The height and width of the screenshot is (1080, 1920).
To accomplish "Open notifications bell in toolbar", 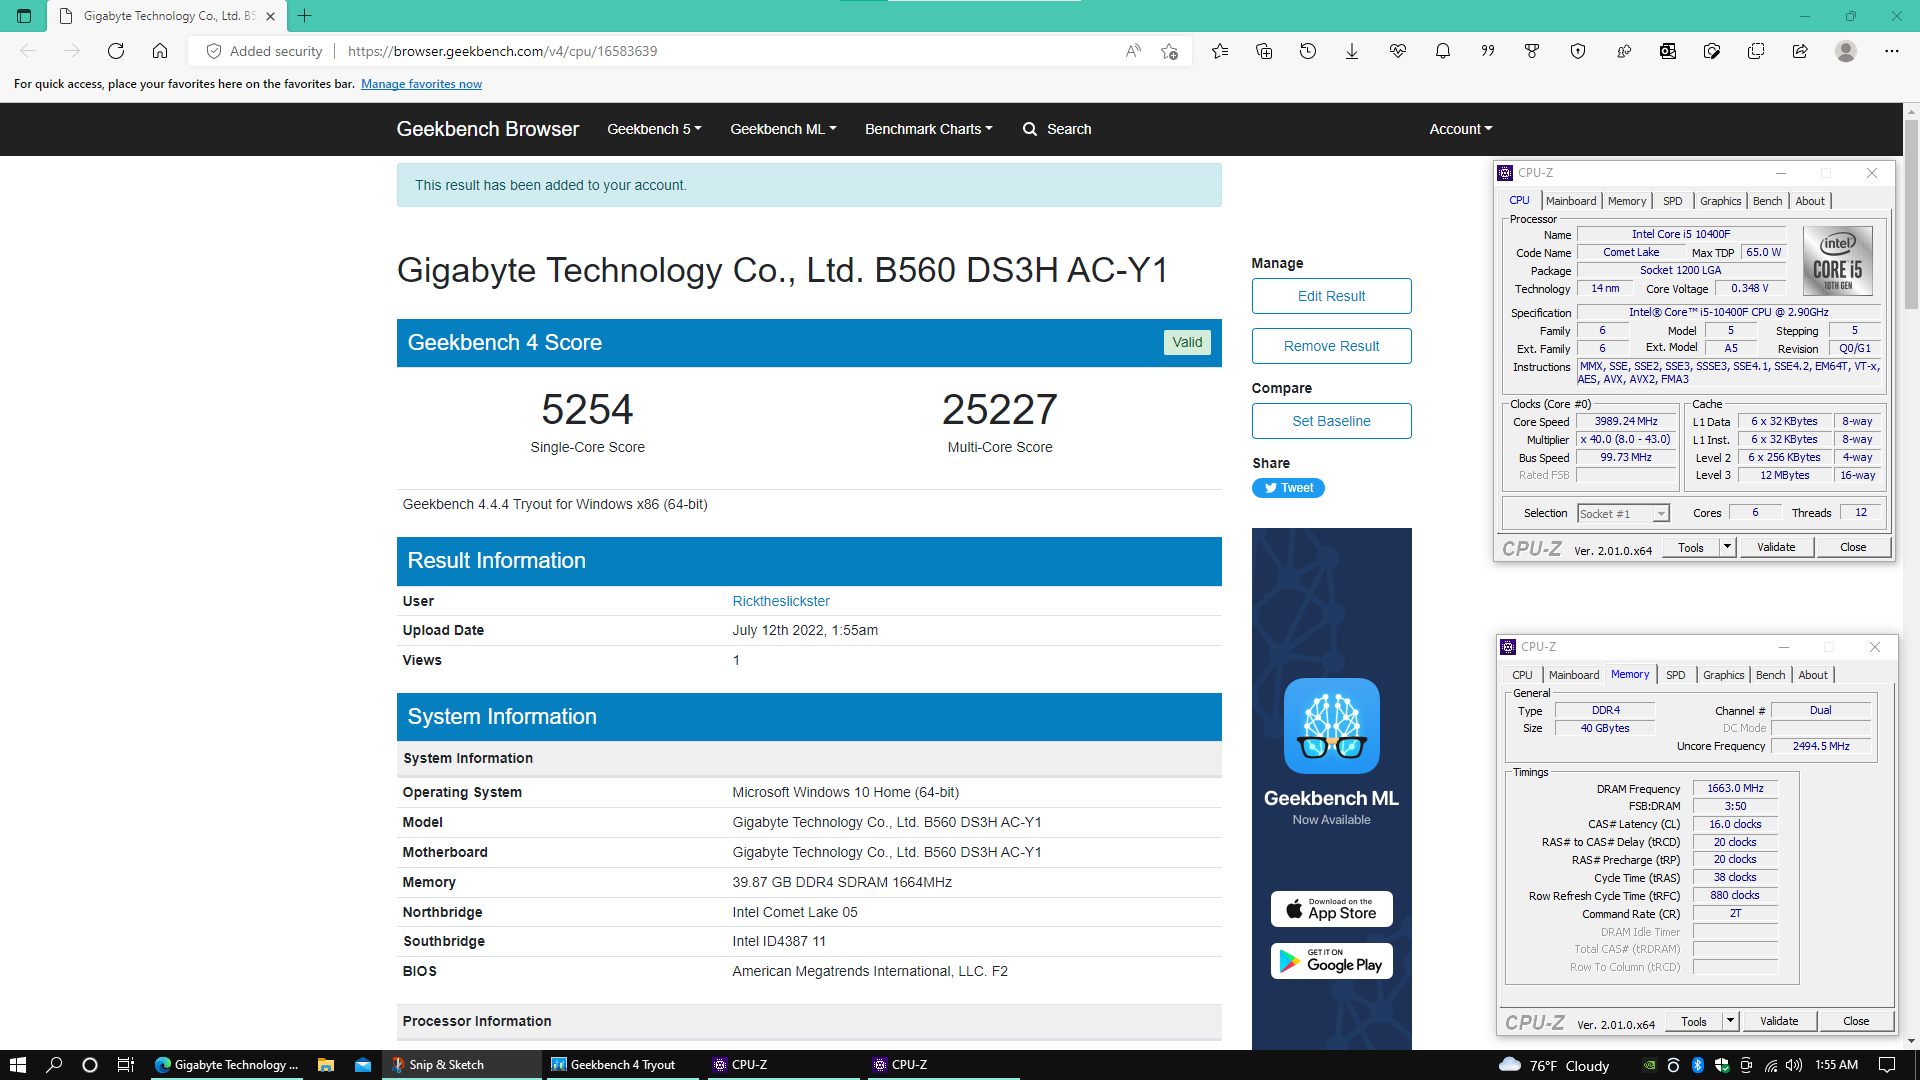I will 1443,51.
